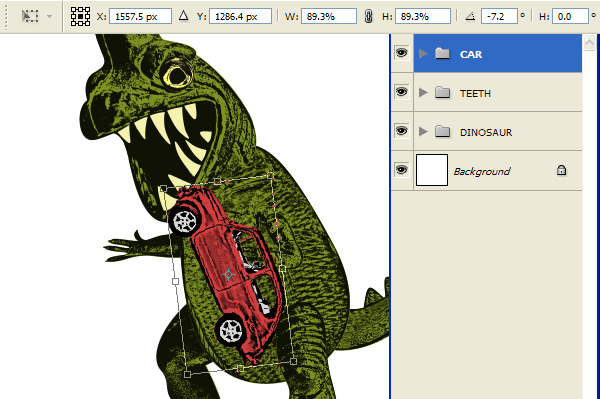Click the rotation angle icon
Viewport: 600px width, 399px height.
[470, 16]
